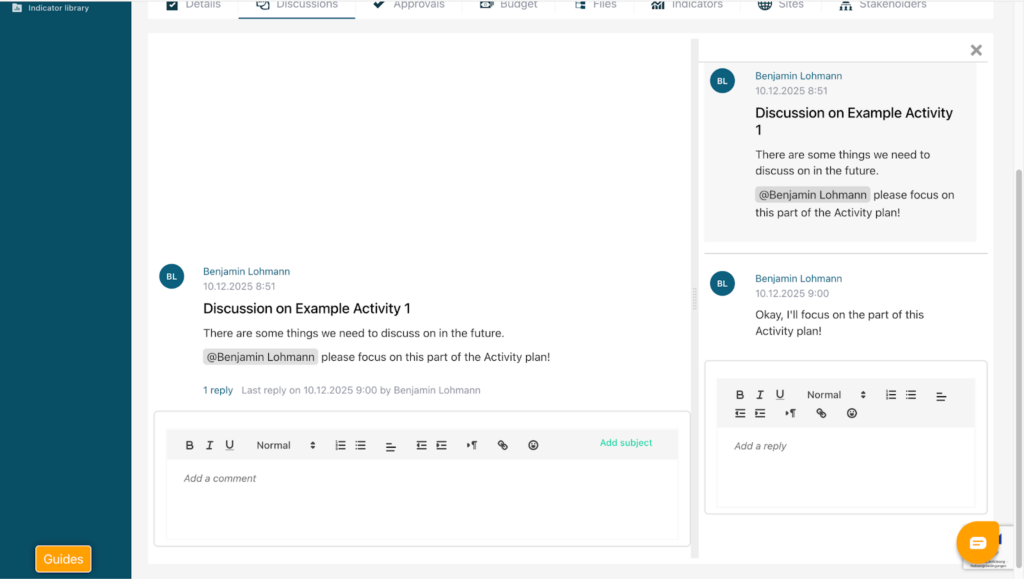The image size is (1024, 579).
Task: Insert numbered list in the comment editor
Action: click(x=340, y=446)
